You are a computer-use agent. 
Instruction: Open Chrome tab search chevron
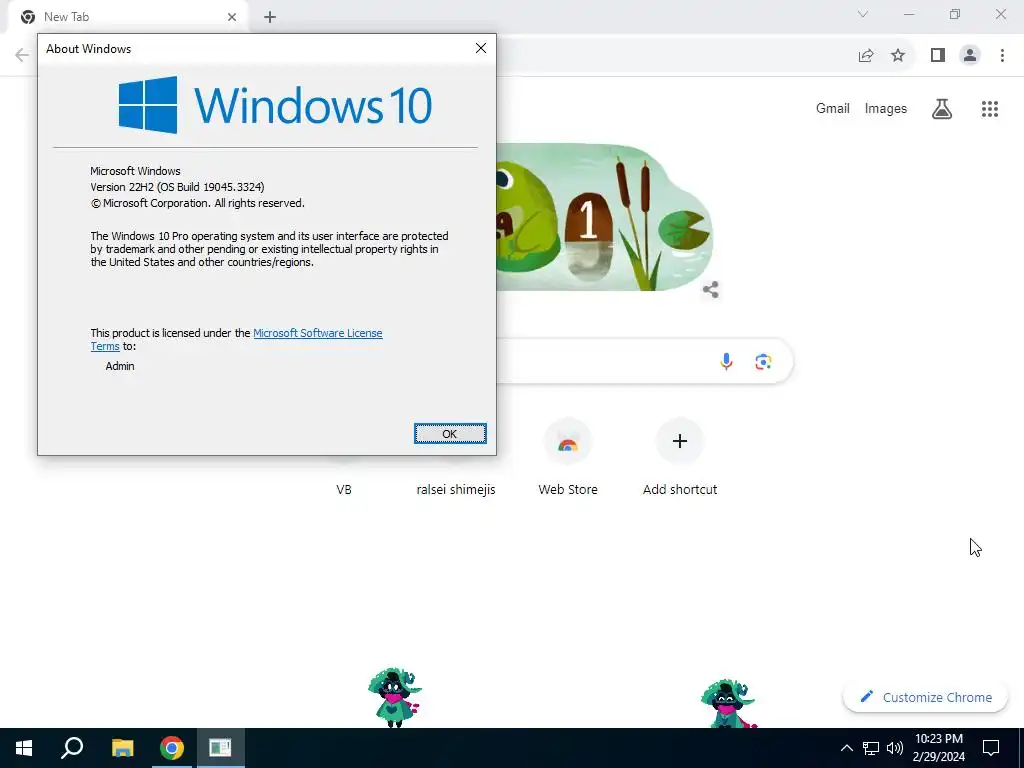pyautogui.click(x=863, y=14)
